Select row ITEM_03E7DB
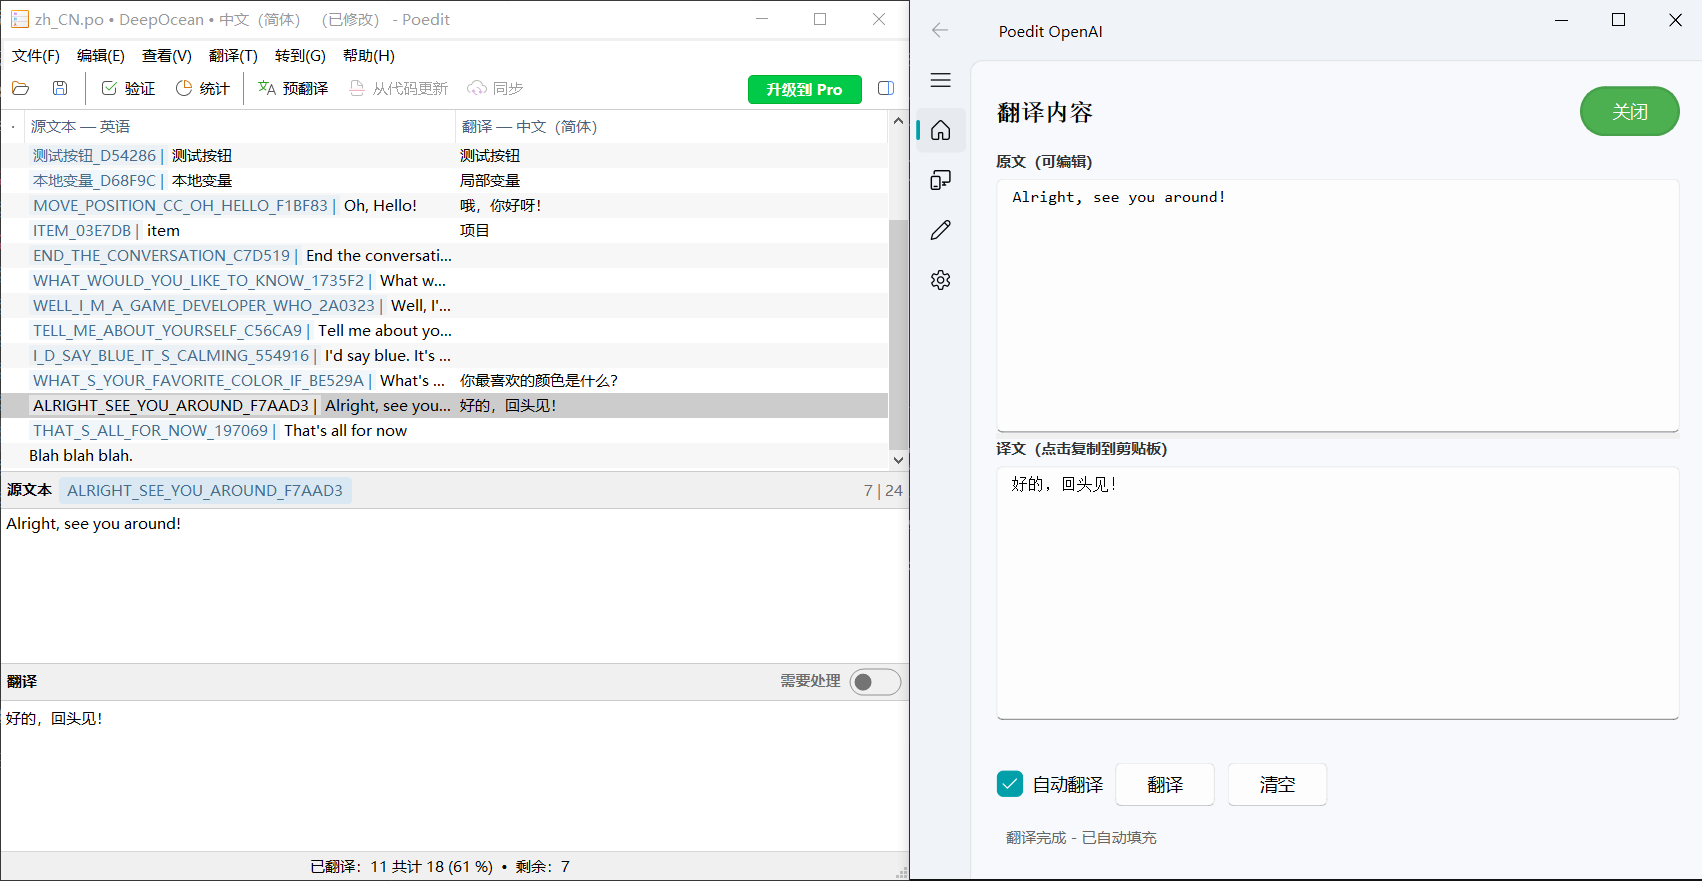Screen dimensions: 1702x881 [x=444, y=230]
